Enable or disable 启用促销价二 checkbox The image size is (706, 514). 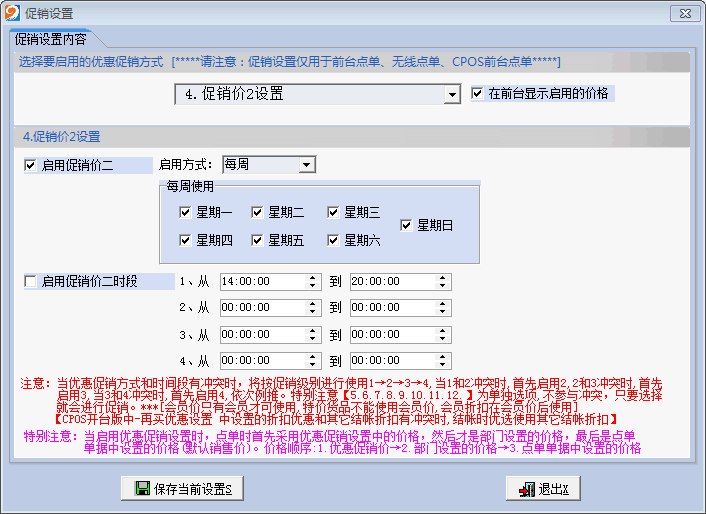[x=30, y=165]
